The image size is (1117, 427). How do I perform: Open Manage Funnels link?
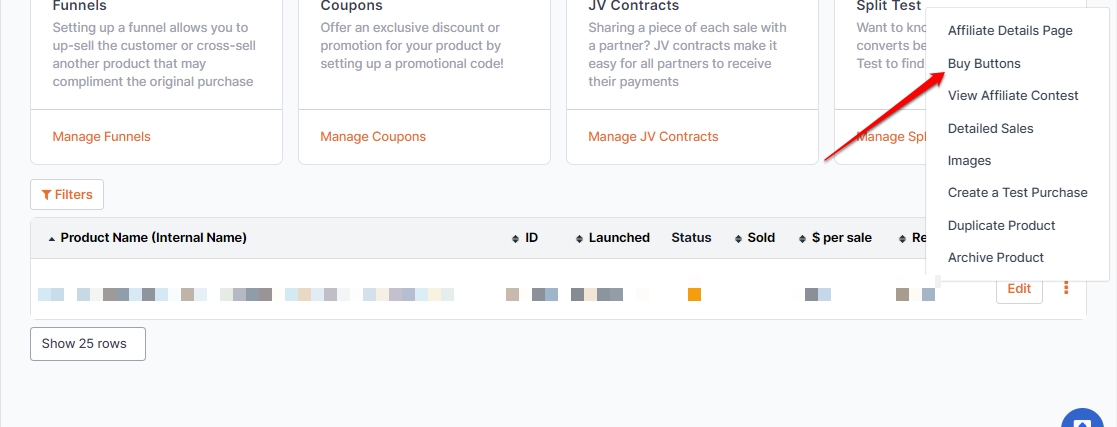coord(101,137)
